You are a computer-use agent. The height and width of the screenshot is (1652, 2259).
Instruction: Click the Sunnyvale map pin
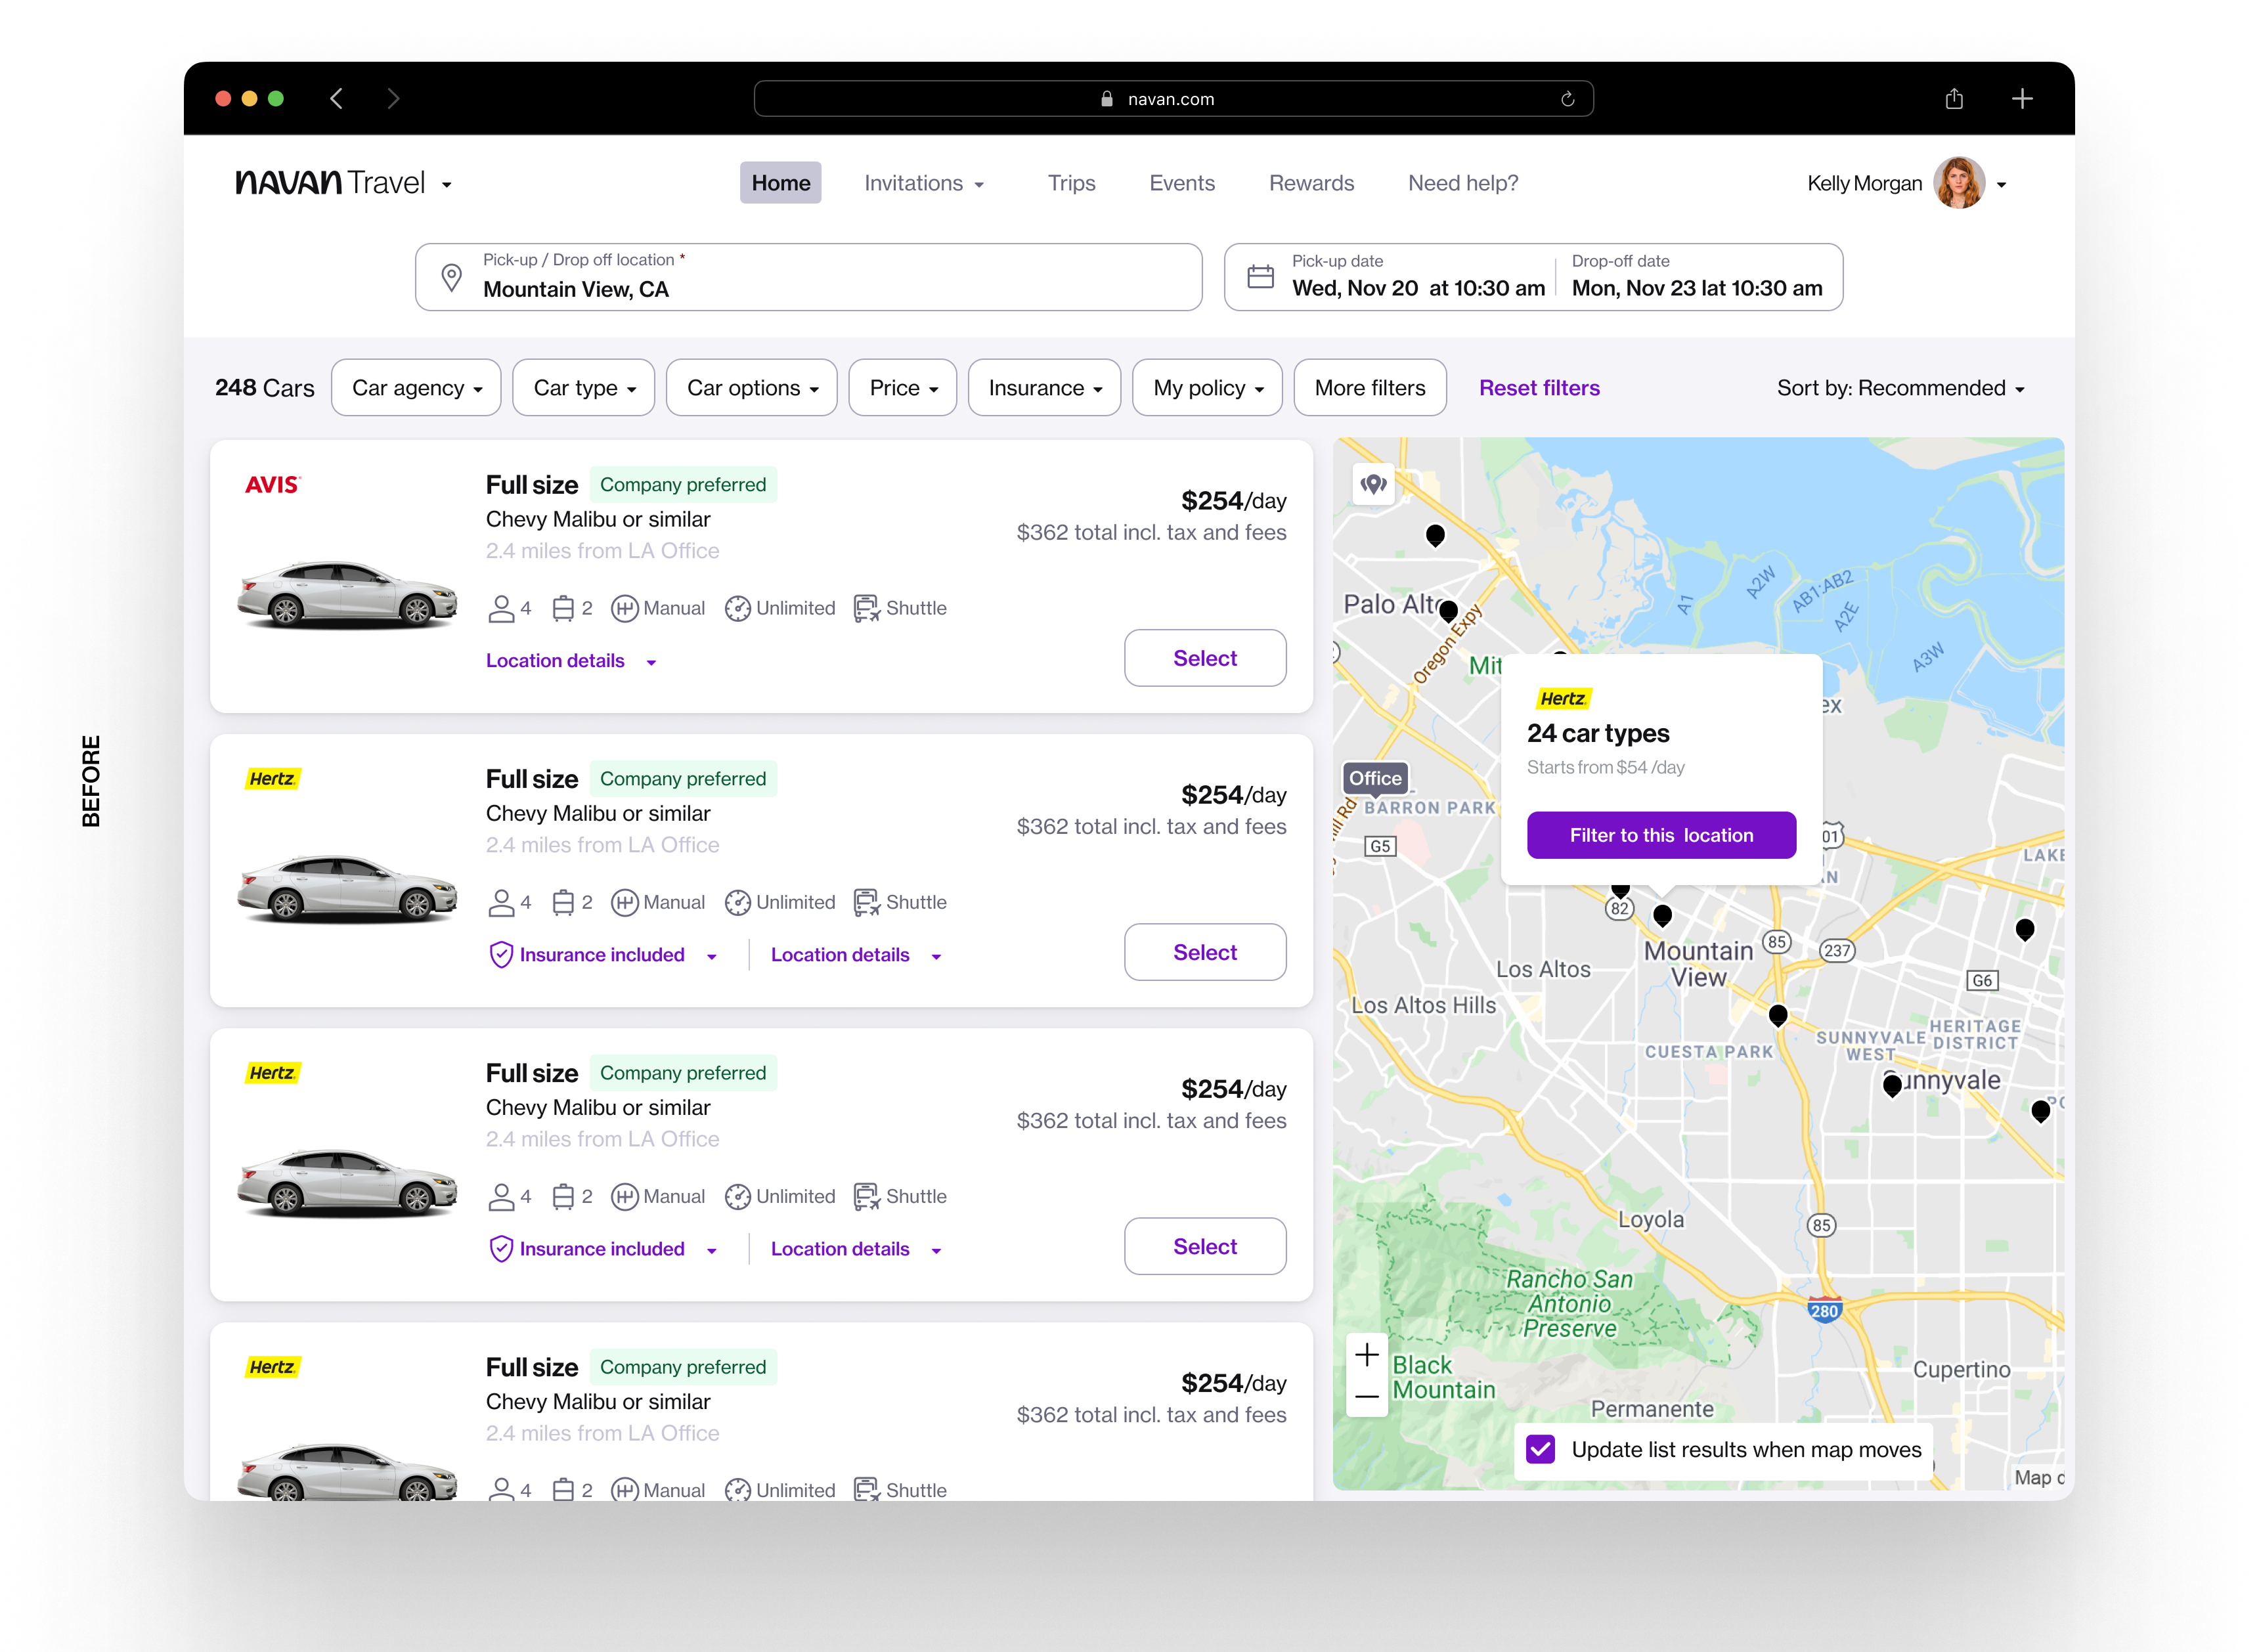tap(1891, 1084)
